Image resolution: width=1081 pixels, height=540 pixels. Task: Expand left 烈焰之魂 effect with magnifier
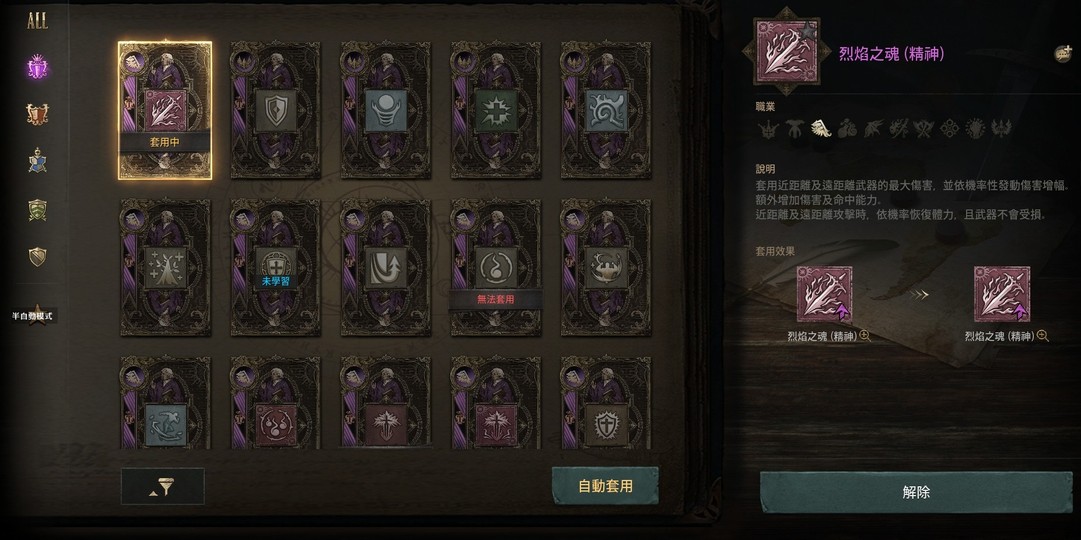click(x=865, y=337)
